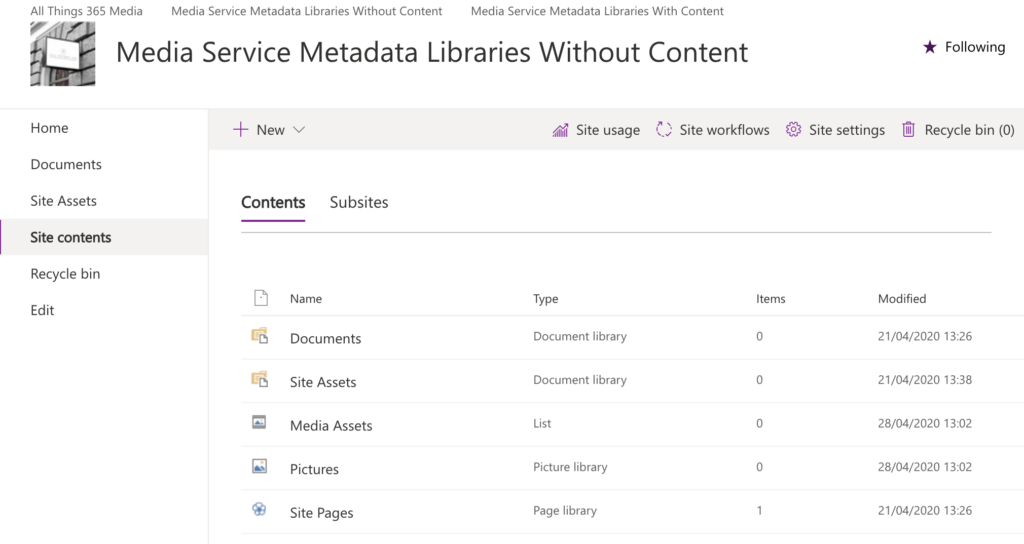Click the Following label in the header
The image size is (1024, 544).
(x=975, y=47)
